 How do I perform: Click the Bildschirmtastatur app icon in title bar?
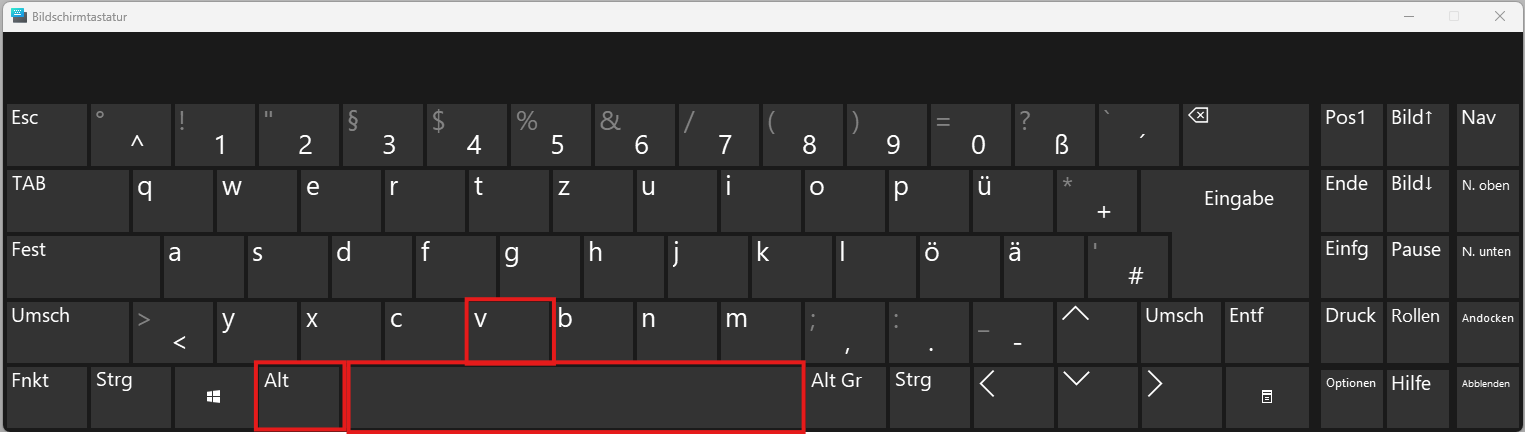18,15
